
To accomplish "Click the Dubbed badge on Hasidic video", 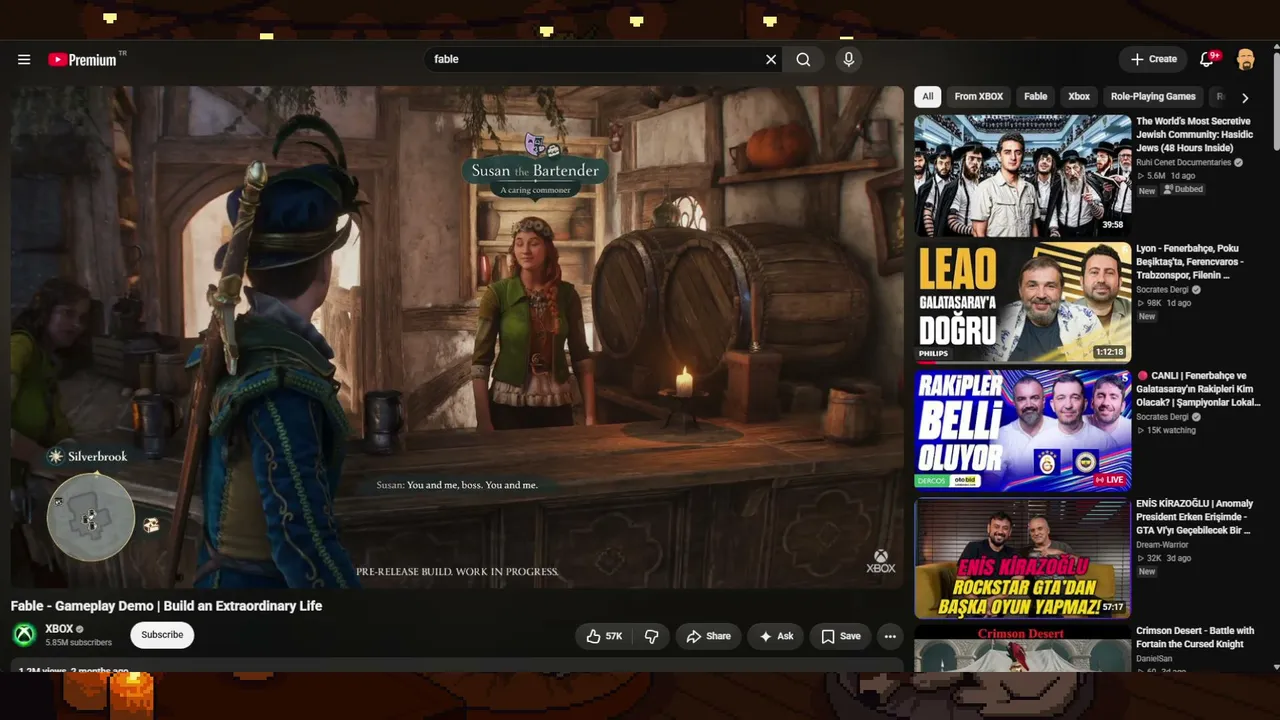I will click(x=1183, y=189).
